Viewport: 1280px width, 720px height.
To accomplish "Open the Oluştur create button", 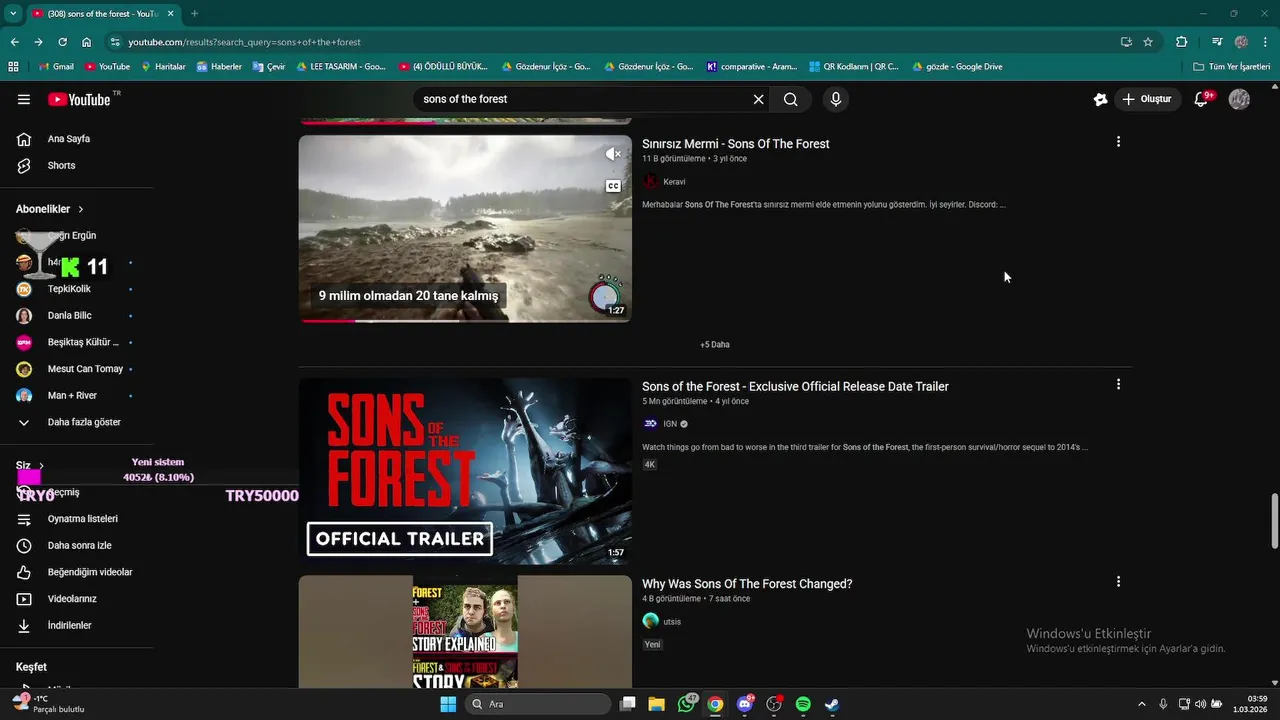I will tap(1147, 99).
